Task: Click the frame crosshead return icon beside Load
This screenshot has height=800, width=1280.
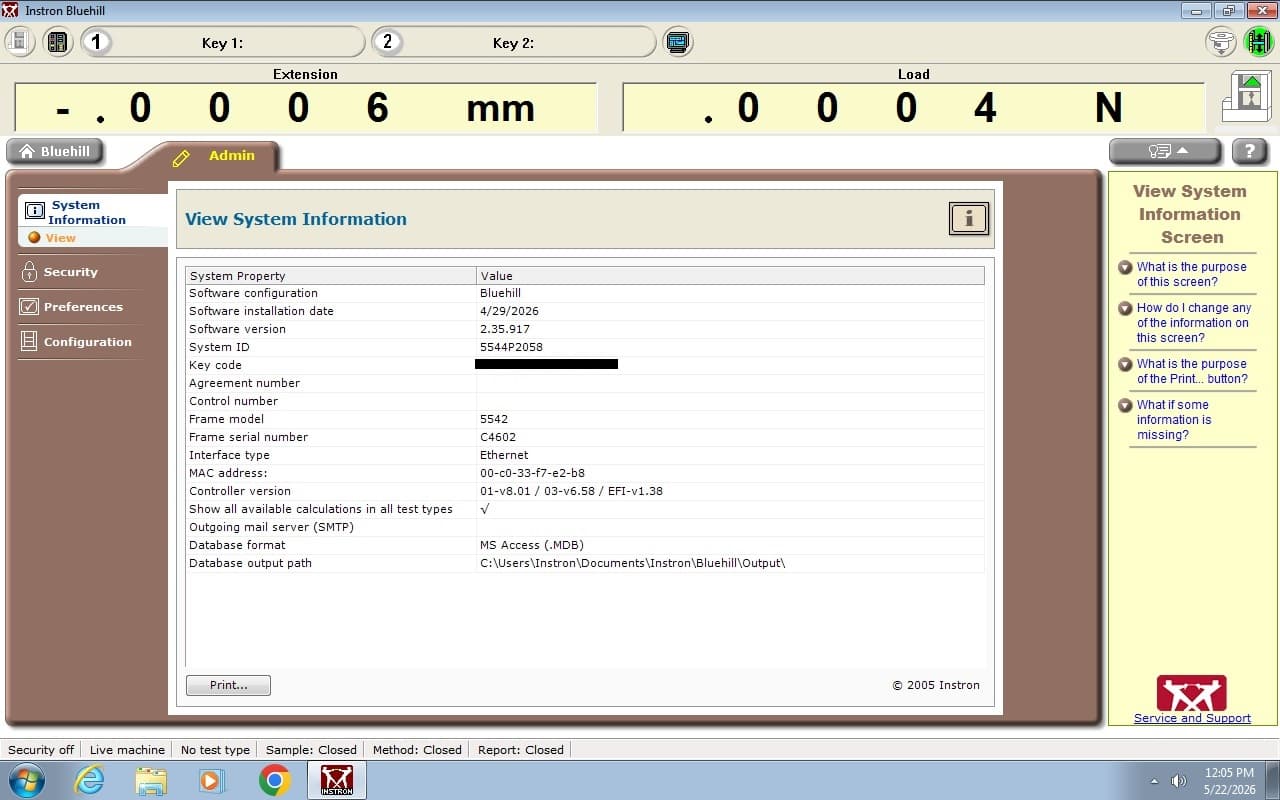Action: point(1247,97)
